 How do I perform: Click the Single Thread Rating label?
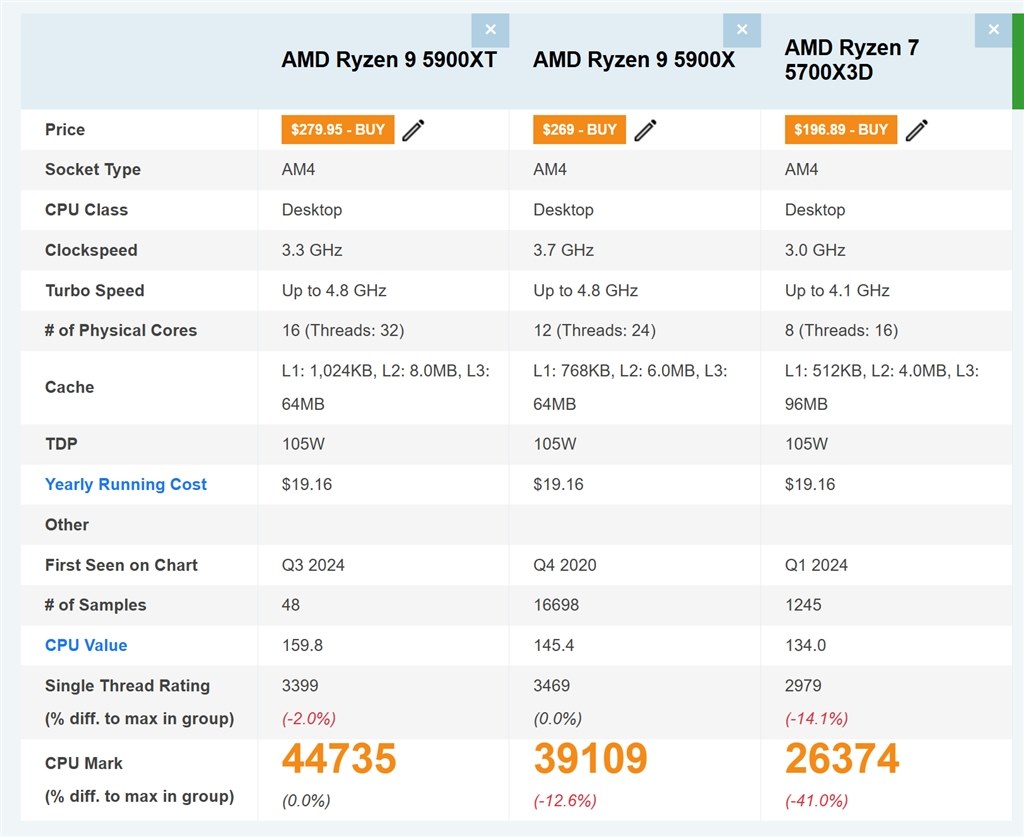click(127, 686)
